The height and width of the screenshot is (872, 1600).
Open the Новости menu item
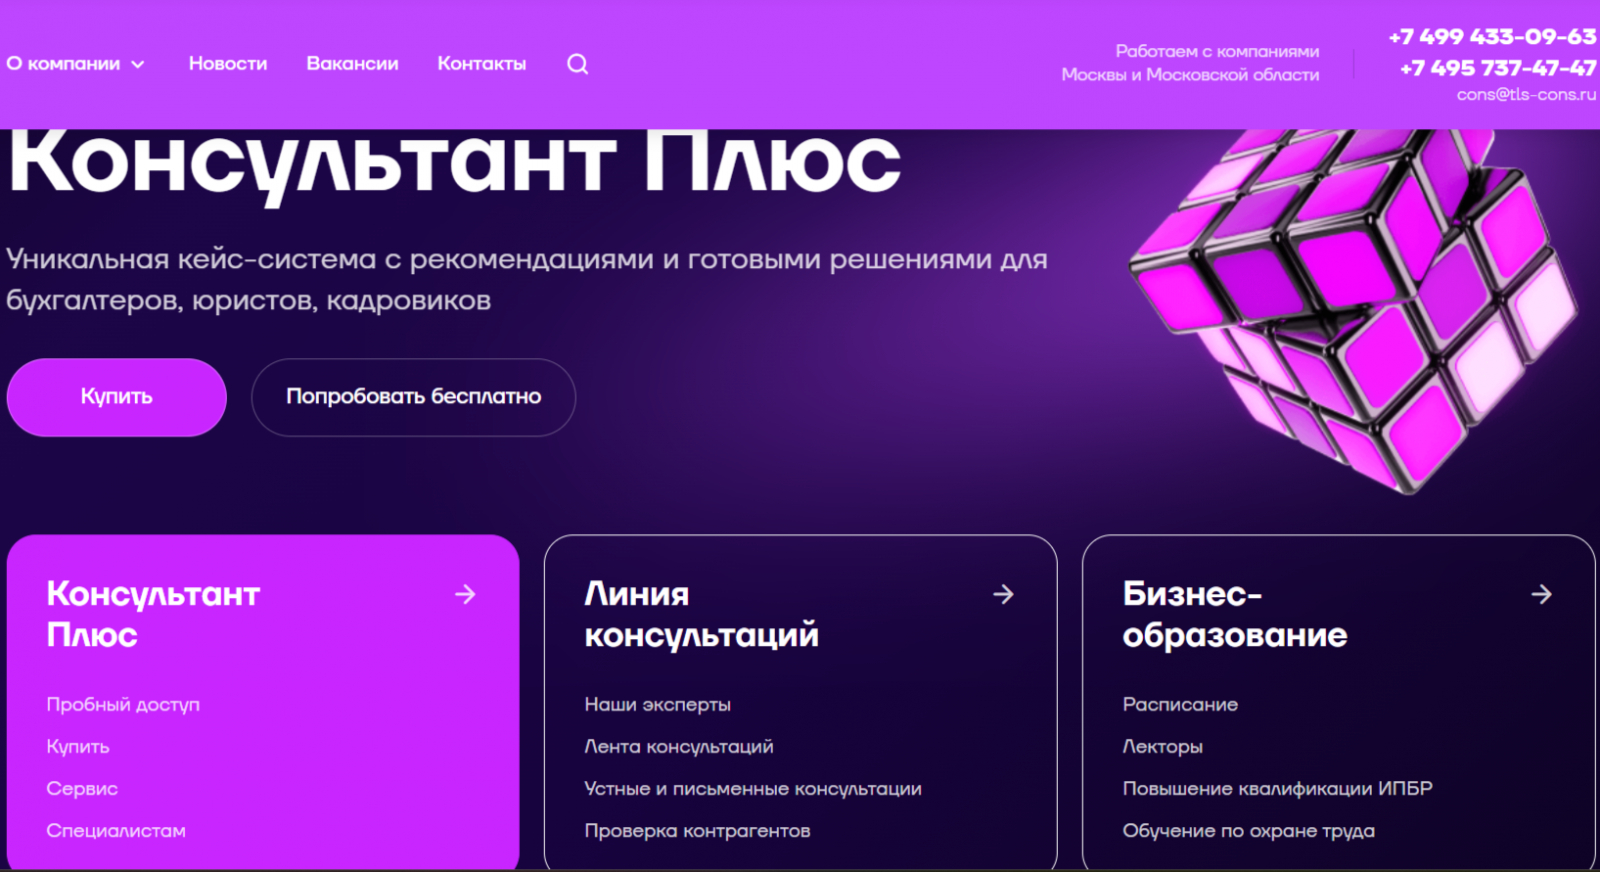[228, 64]
